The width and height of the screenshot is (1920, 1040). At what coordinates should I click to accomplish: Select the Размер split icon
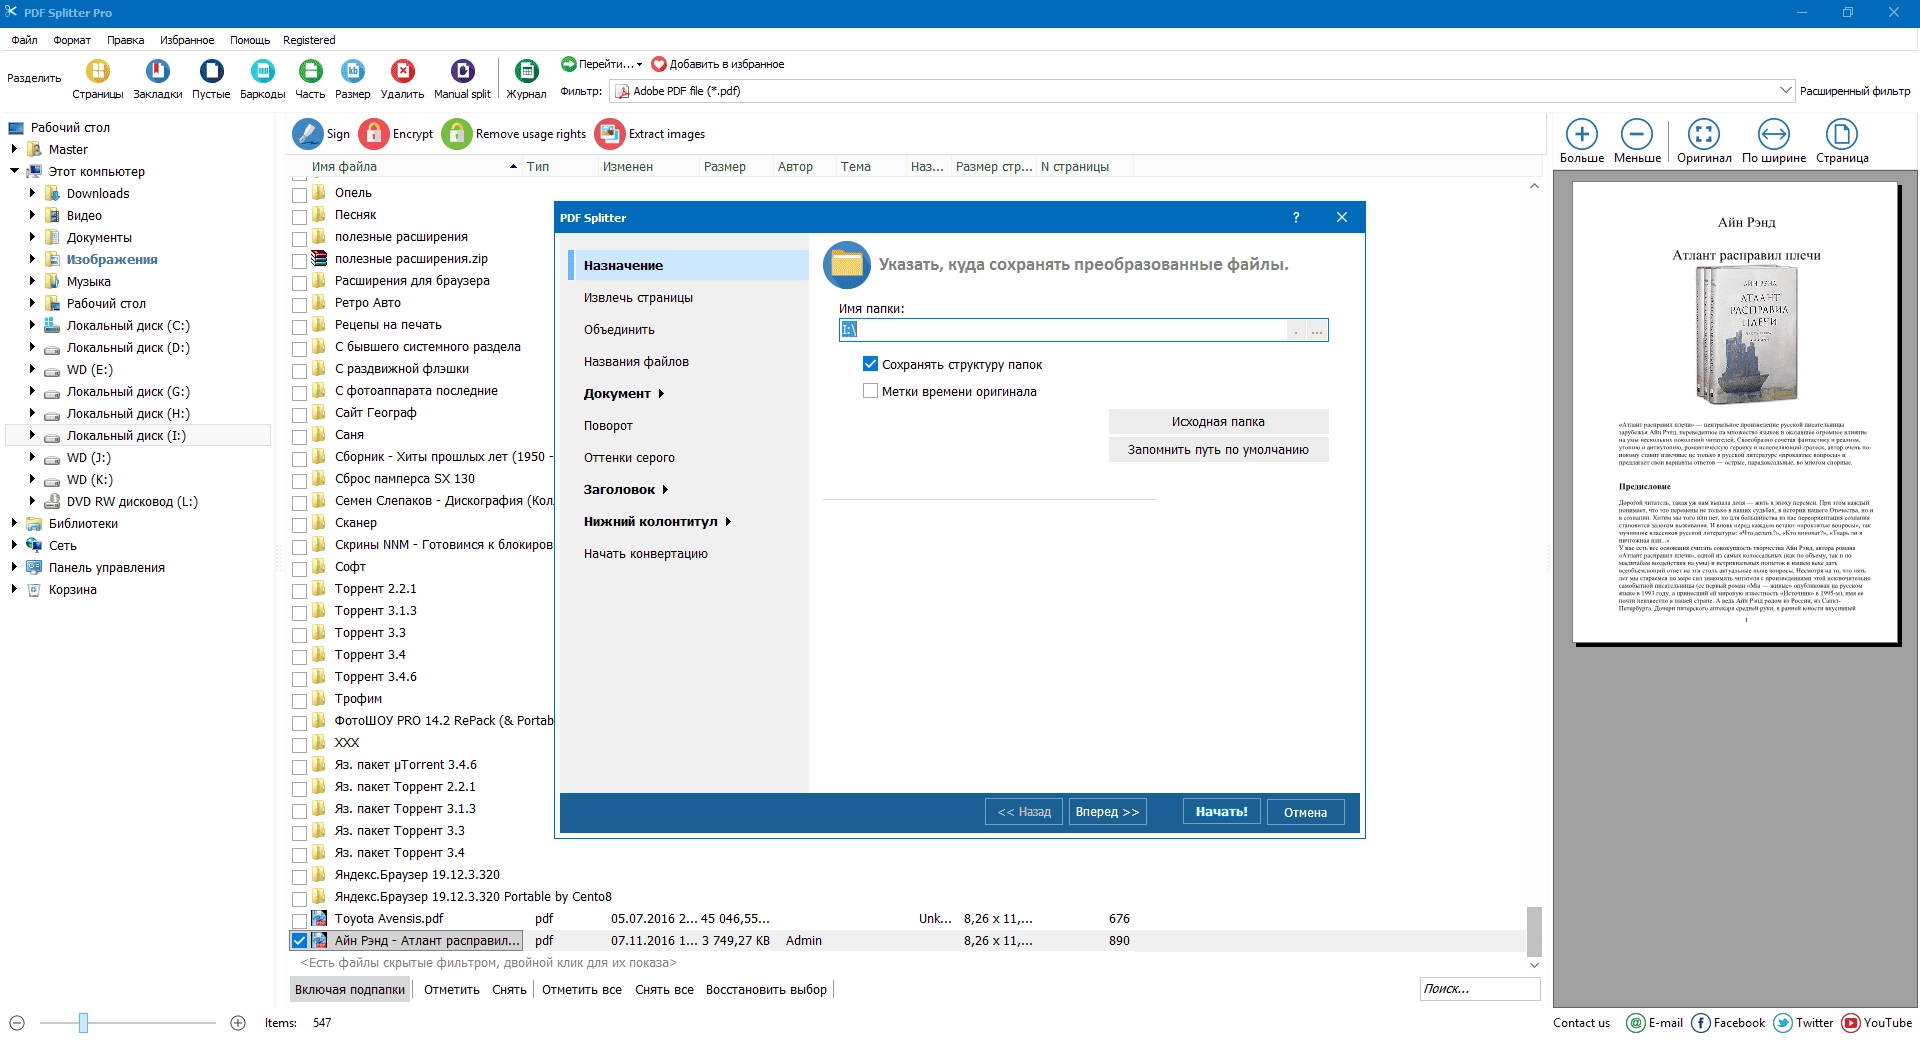tap(353, 78)
